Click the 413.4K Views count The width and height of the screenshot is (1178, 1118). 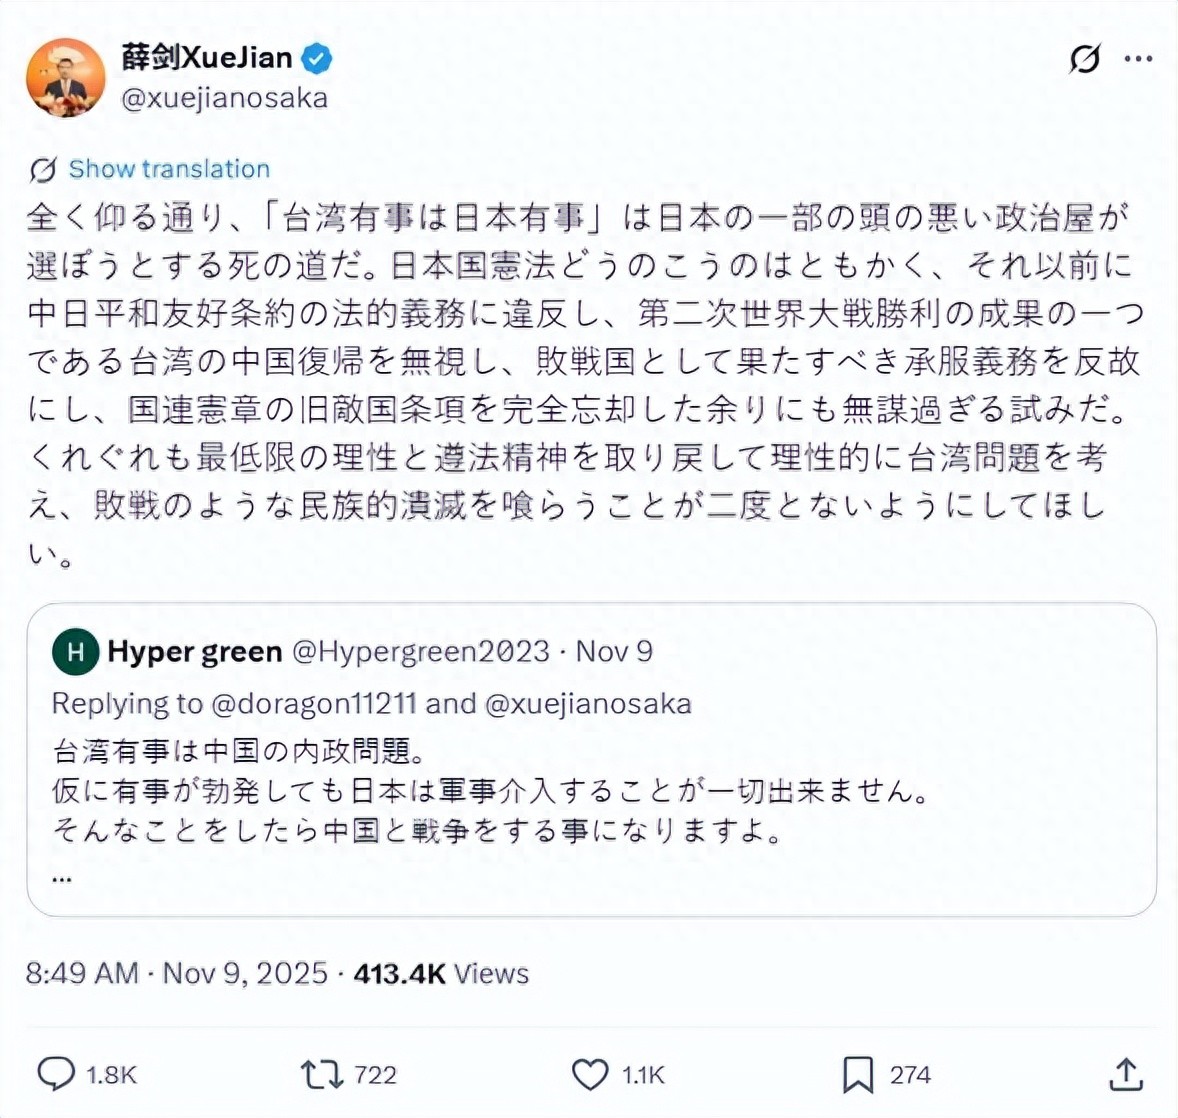click(x=441, y=973)
